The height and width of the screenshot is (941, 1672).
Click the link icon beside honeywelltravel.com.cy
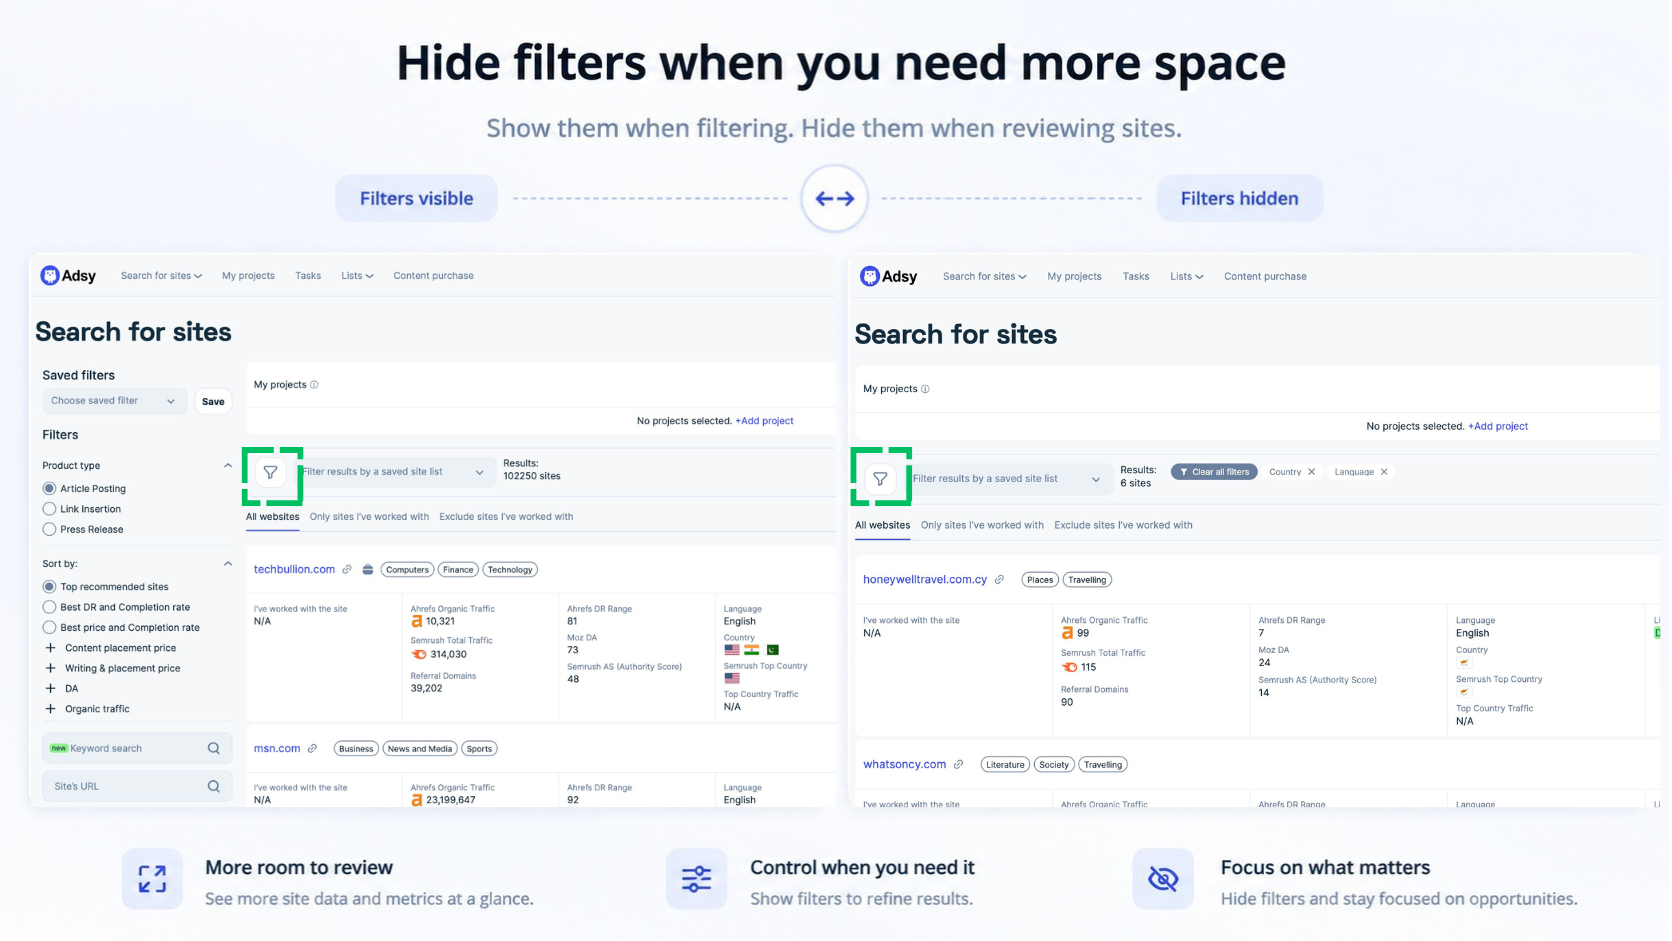pos(999,580)
